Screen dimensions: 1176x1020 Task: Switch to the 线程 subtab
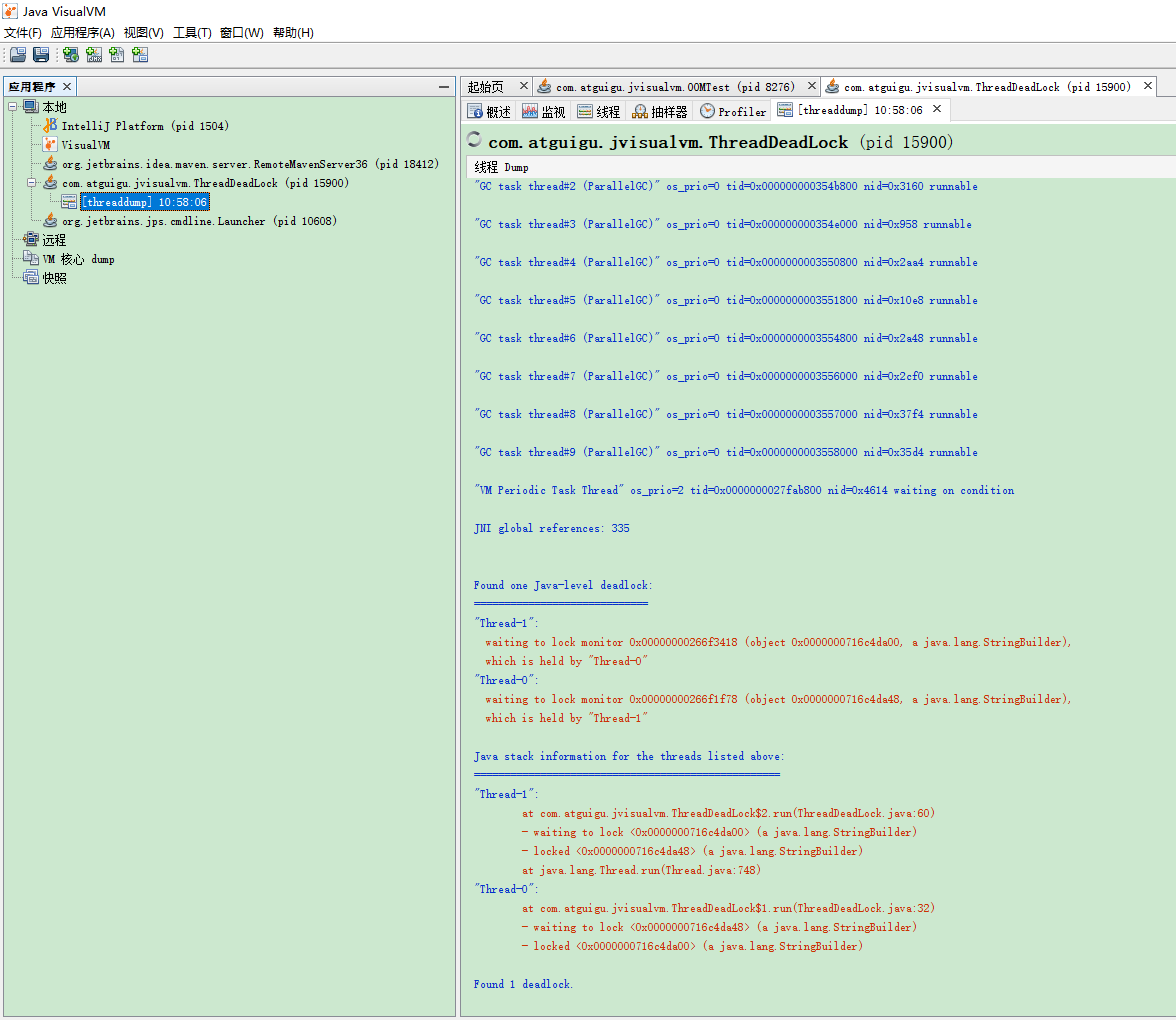coord(599,112)
